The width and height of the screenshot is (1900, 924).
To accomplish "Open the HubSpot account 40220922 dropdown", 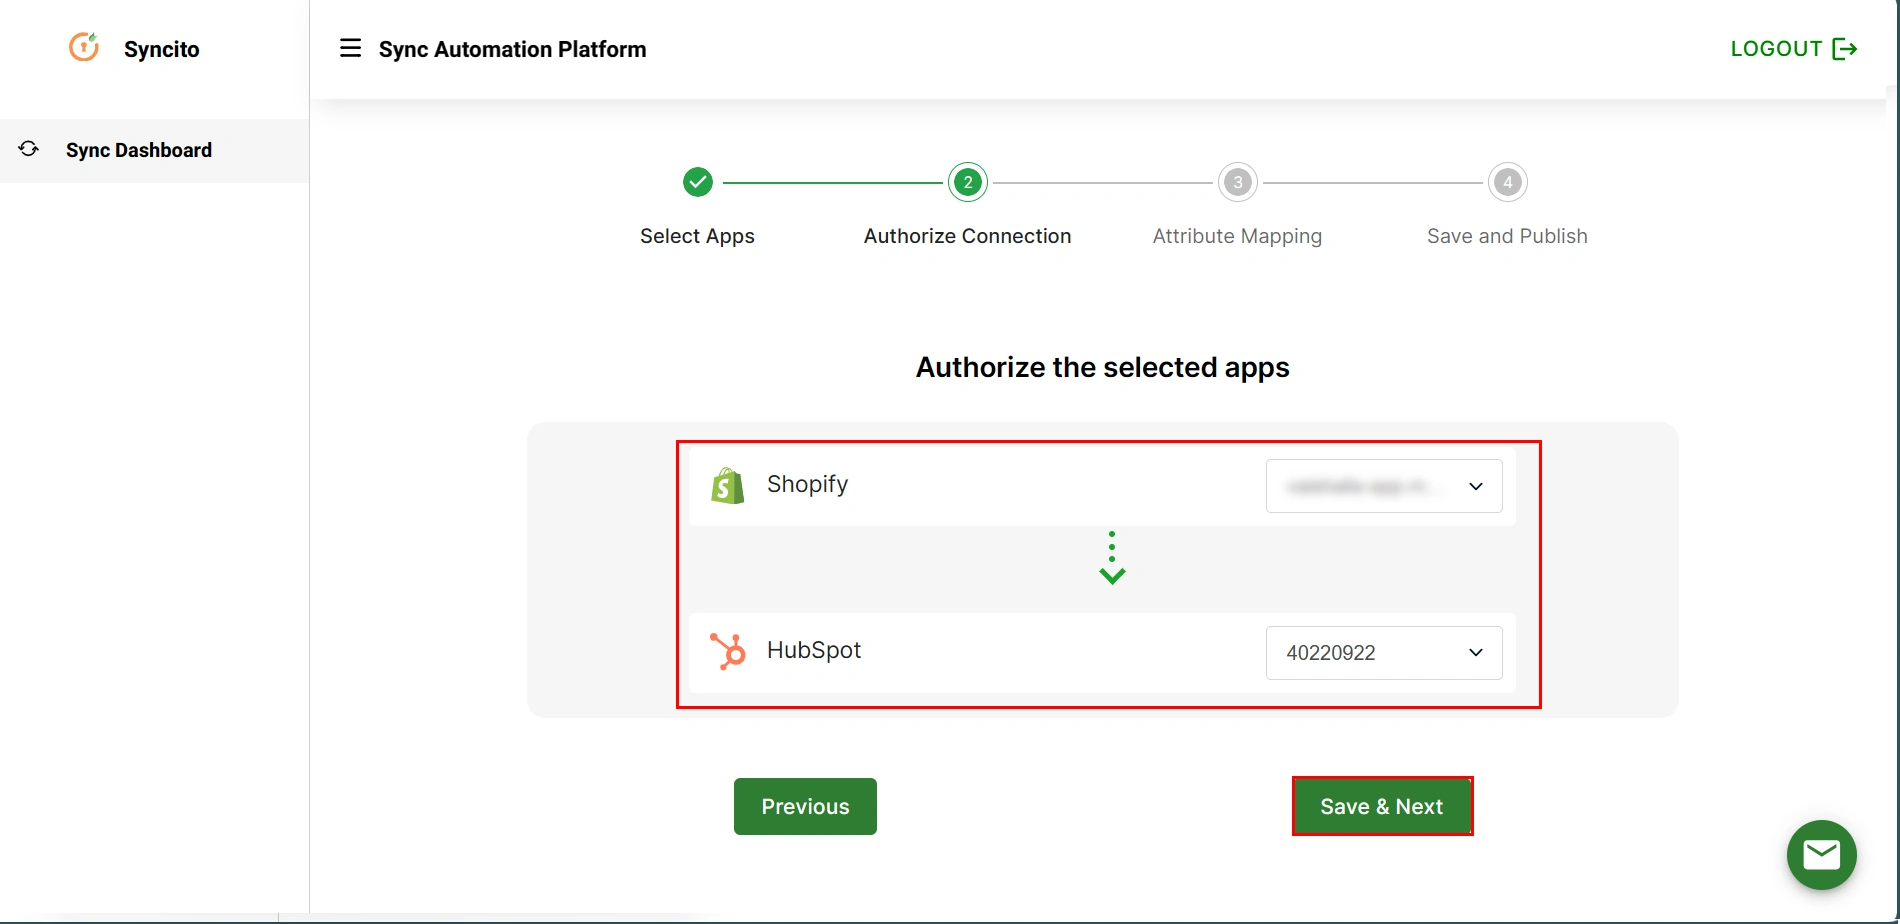I will (1384, 652).
